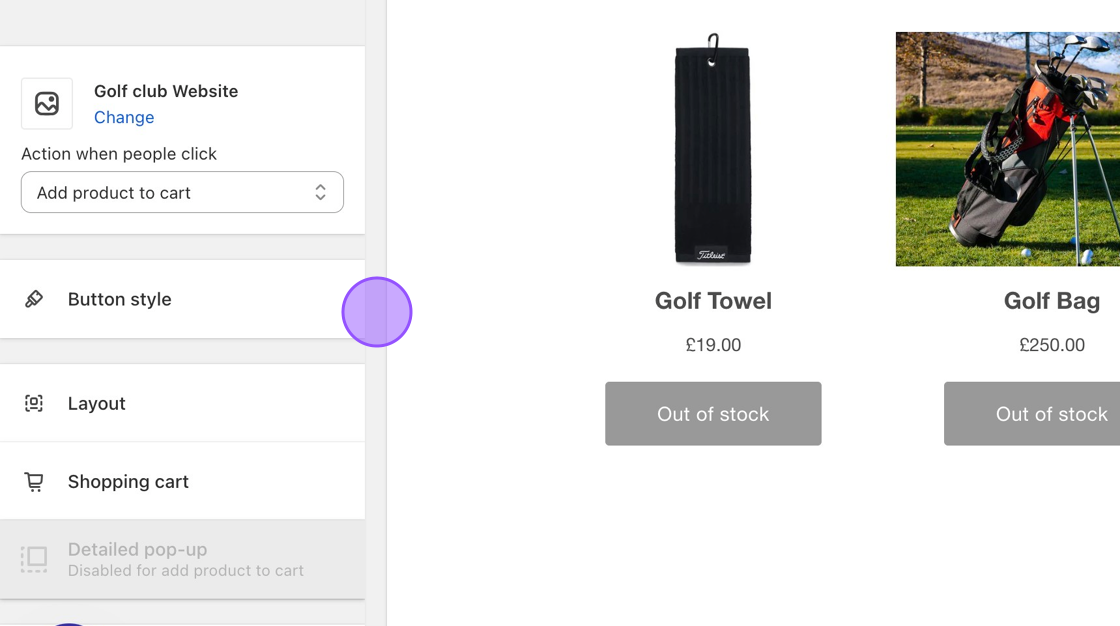Select the Detailed pop-up label
Image resolution: width=1120 pixels, height=626 pixels.
(x=138, y=549)
